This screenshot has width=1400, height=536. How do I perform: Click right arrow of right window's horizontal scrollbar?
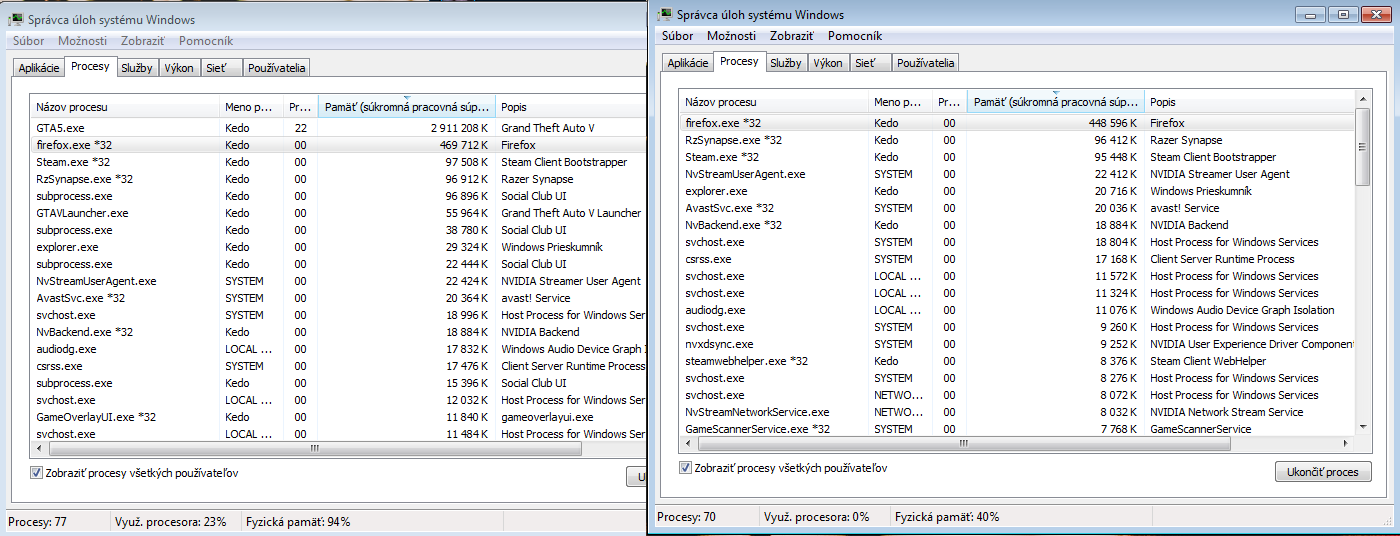tap(1346, 442)
